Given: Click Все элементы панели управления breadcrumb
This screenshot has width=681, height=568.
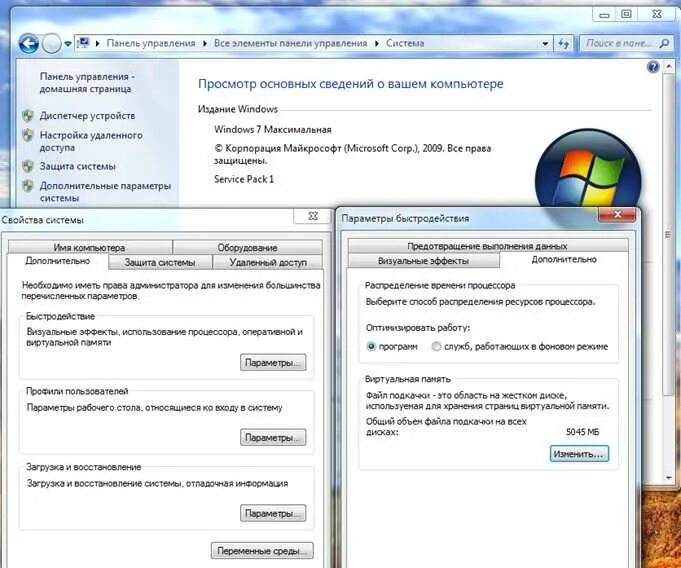Looking at the screenshot, I should 290,43.
